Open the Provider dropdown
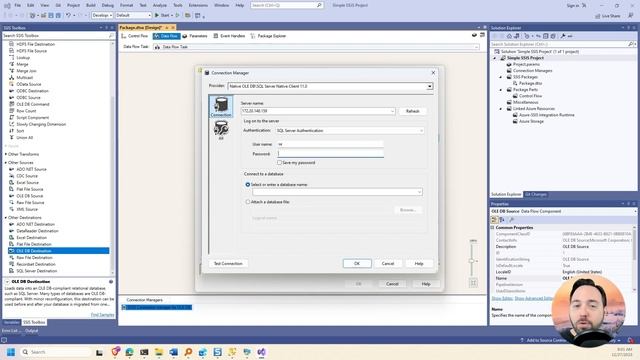This screenshot has width=640, height=360. pyautogui.click(x=429, y=86)
